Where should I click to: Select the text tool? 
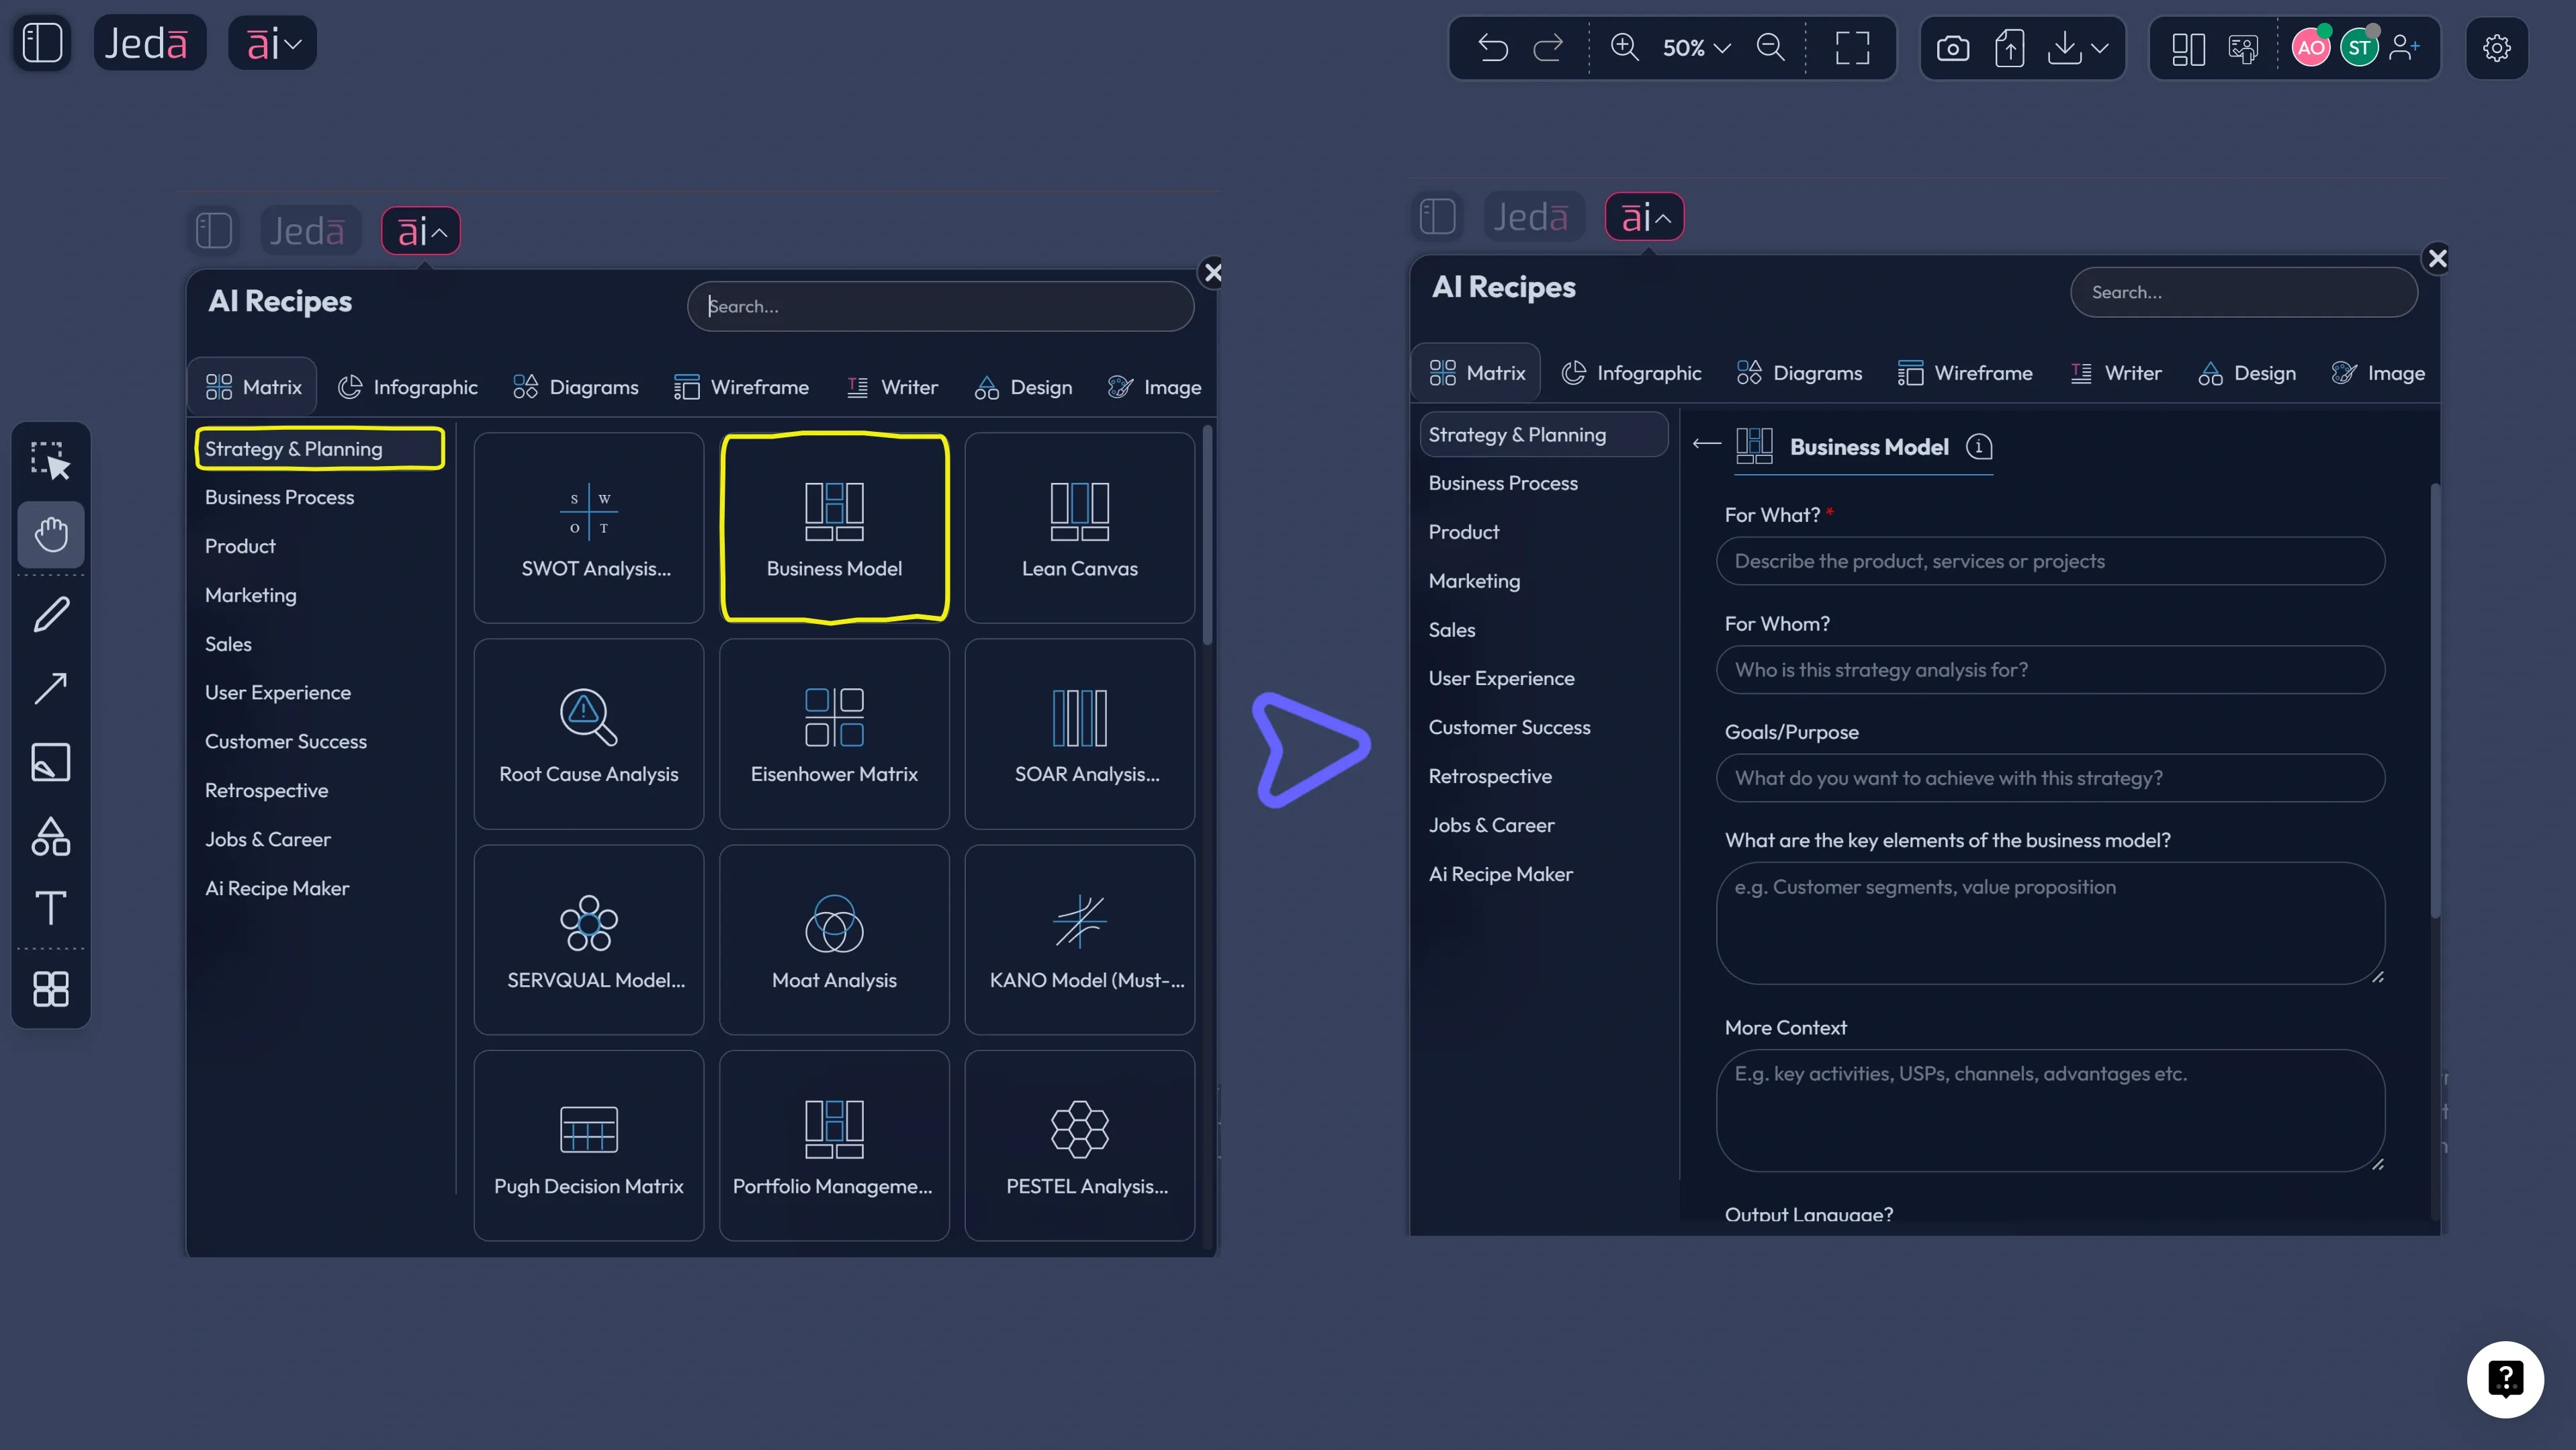pyautogui.click(x=51, y=908)
